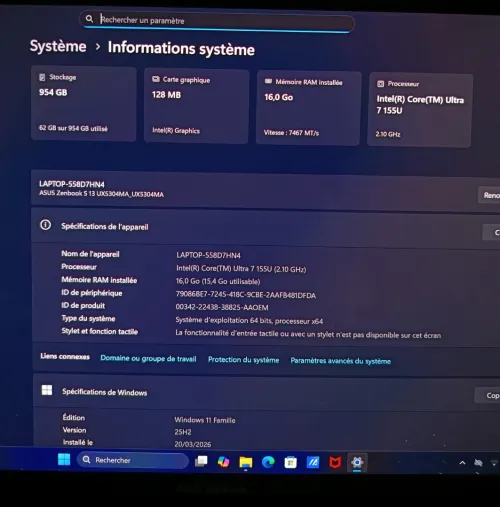Select 'Système d'exploitation 64 bits' value
This screenshot has width=500, height=507.
[x=249, y=321]
